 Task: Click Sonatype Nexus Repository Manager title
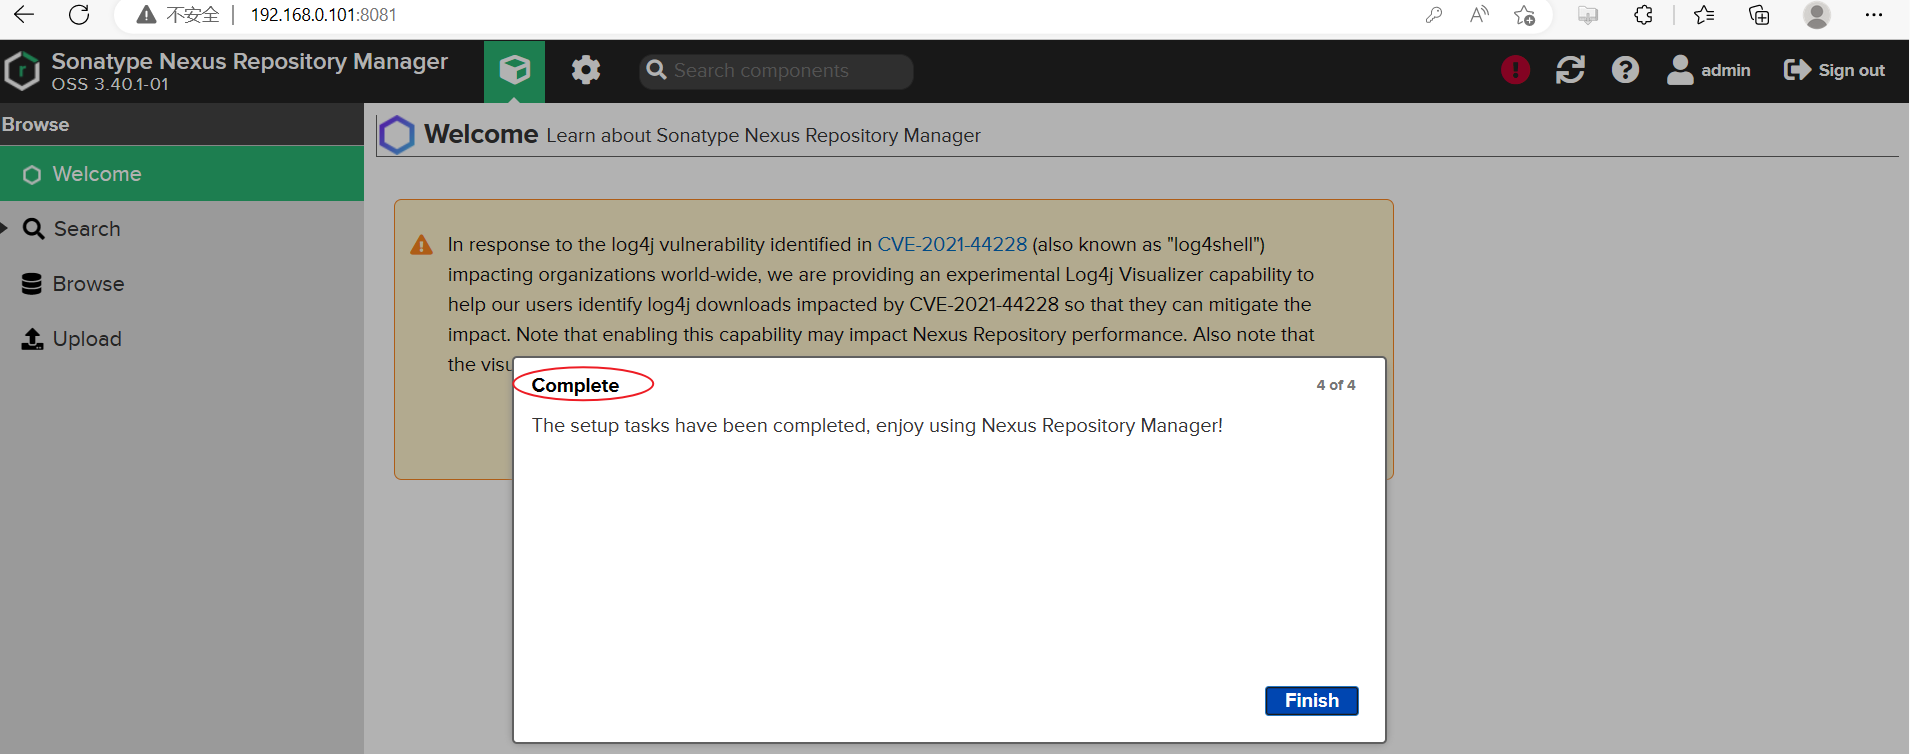click(x=250, y=61)
